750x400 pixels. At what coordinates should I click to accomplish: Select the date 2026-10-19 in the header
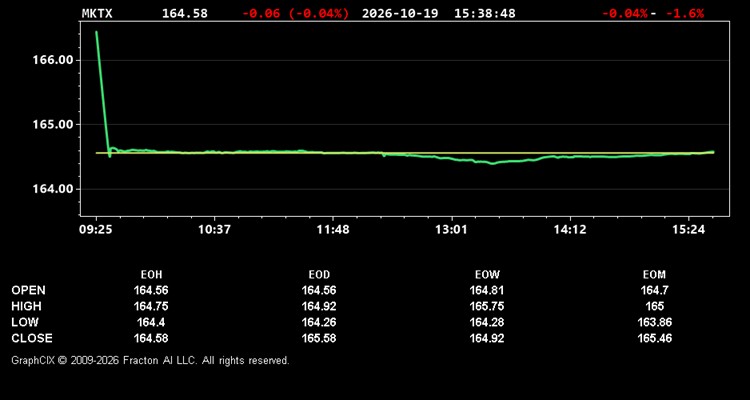[400, 13]
